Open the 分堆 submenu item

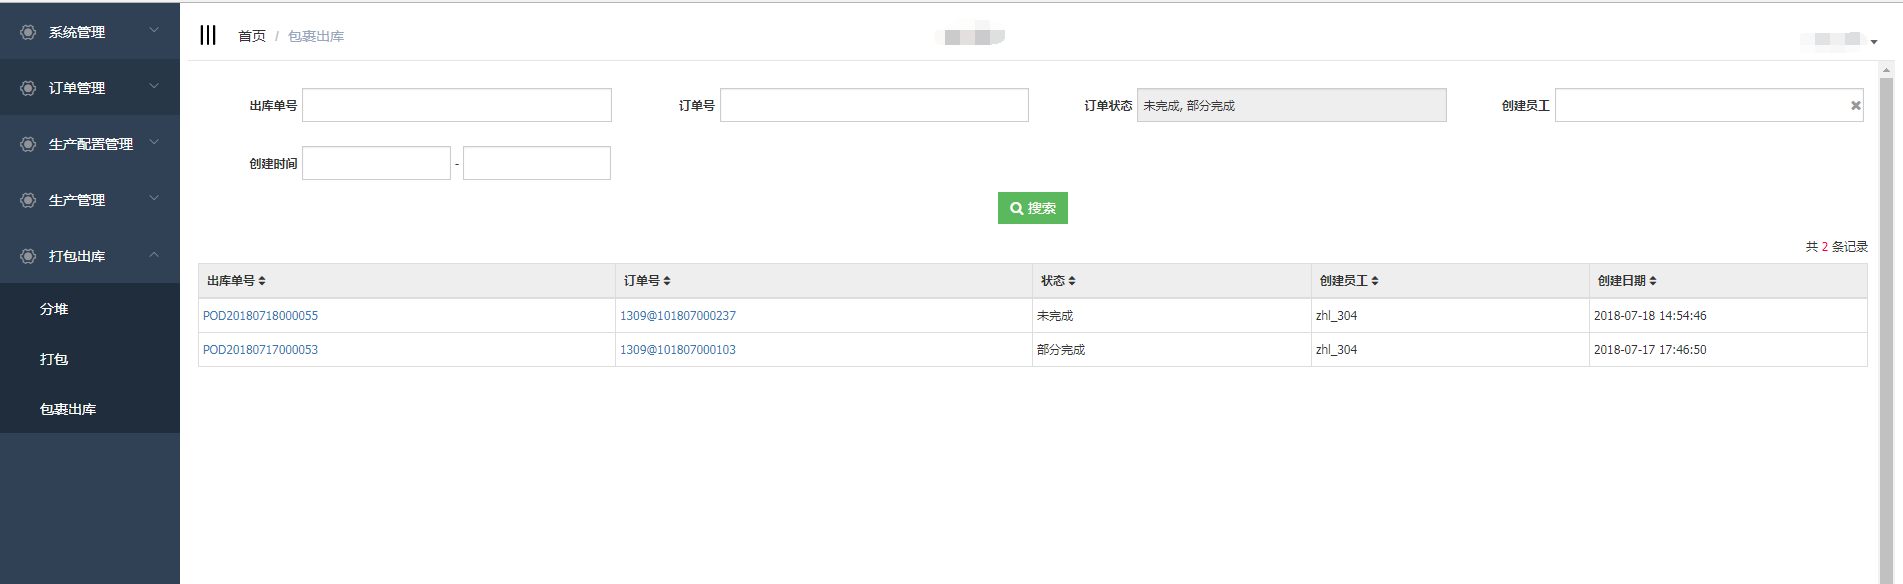click(54, 309)
